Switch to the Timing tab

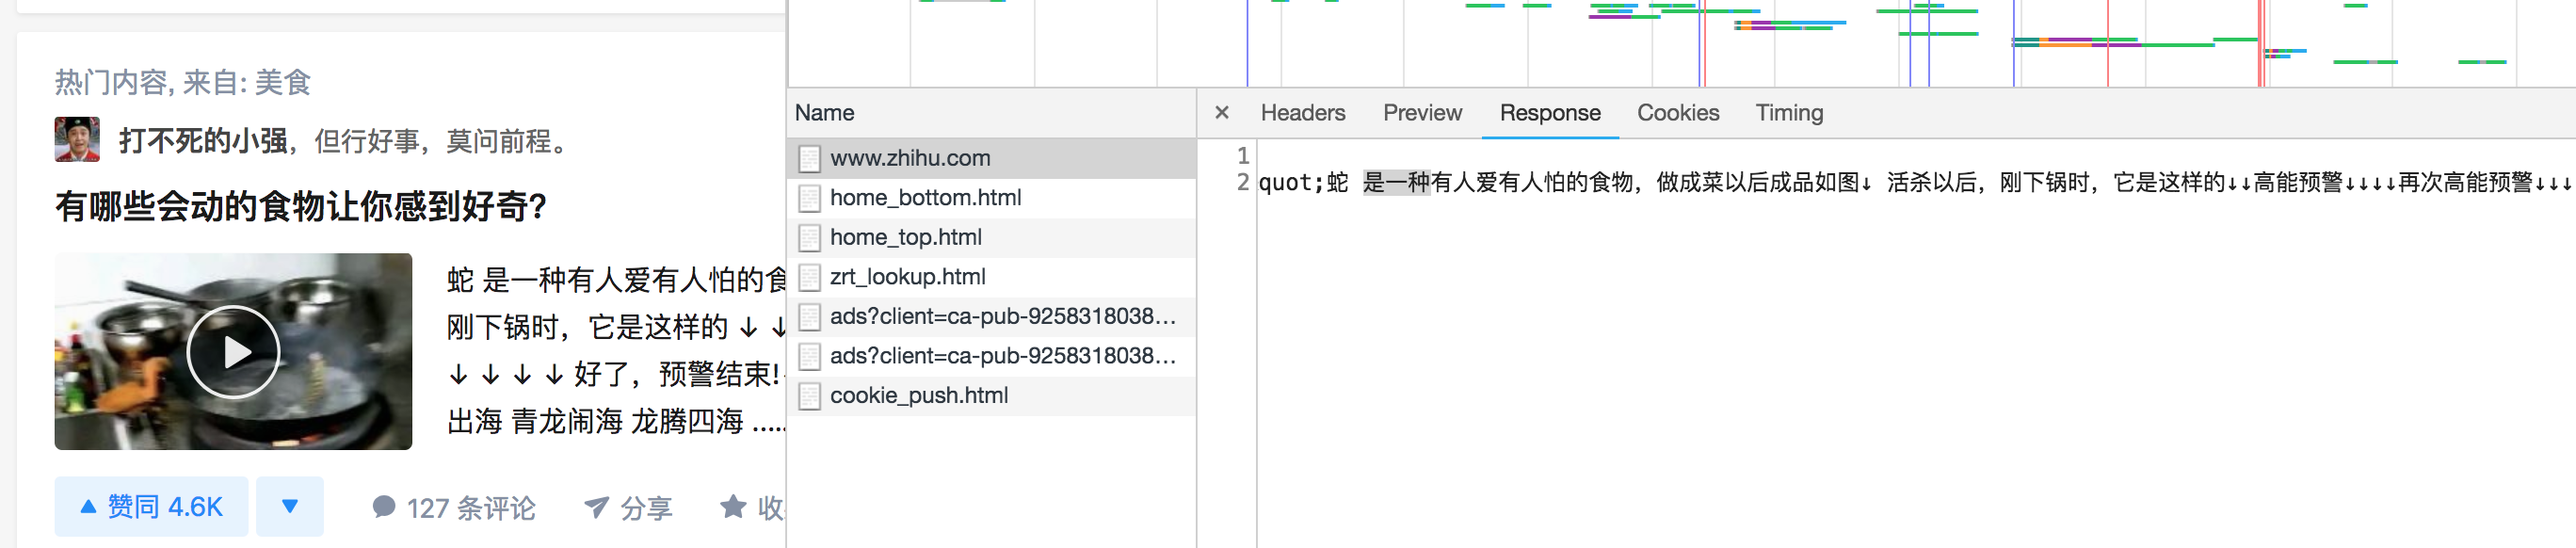tap(1788, 113)
